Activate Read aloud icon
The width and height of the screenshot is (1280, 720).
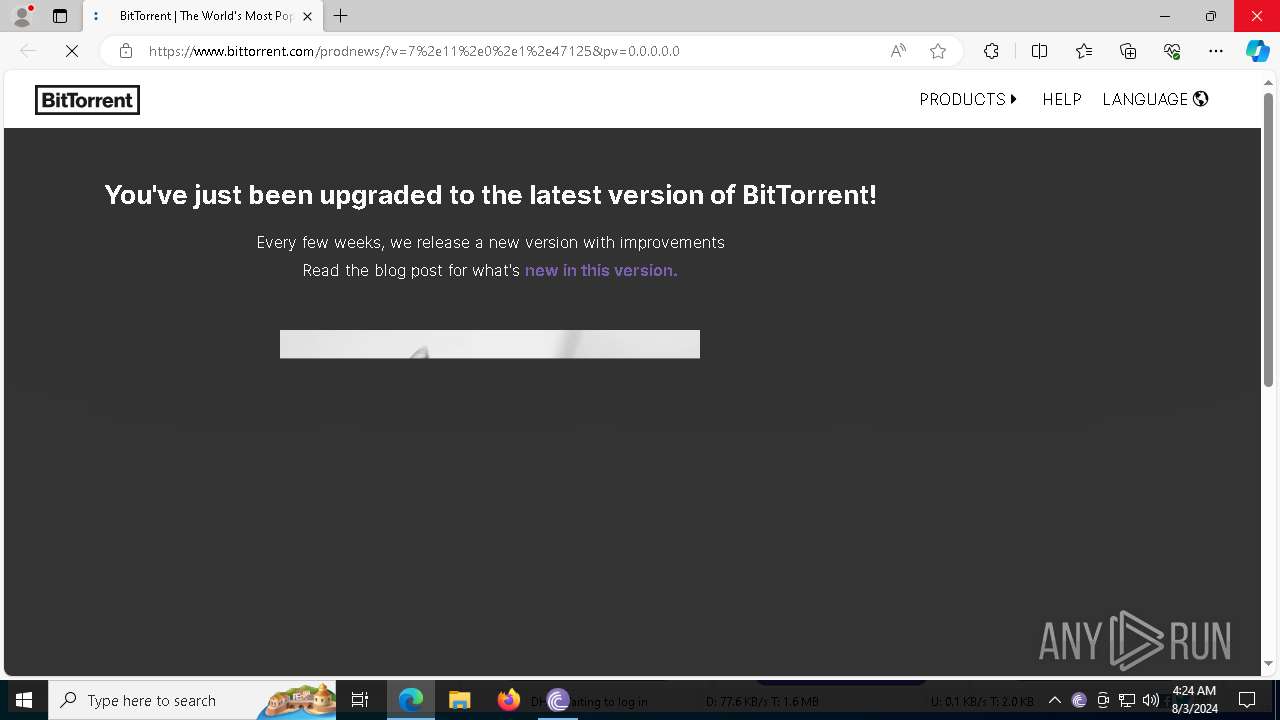pyautogui.click(x=898, y=51)
